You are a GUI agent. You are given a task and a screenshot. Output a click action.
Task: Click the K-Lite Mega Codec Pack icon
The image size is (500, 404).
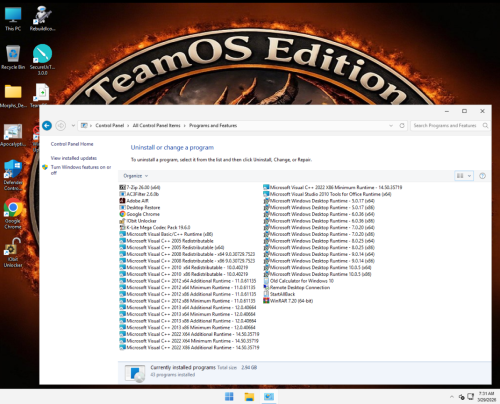122,227
